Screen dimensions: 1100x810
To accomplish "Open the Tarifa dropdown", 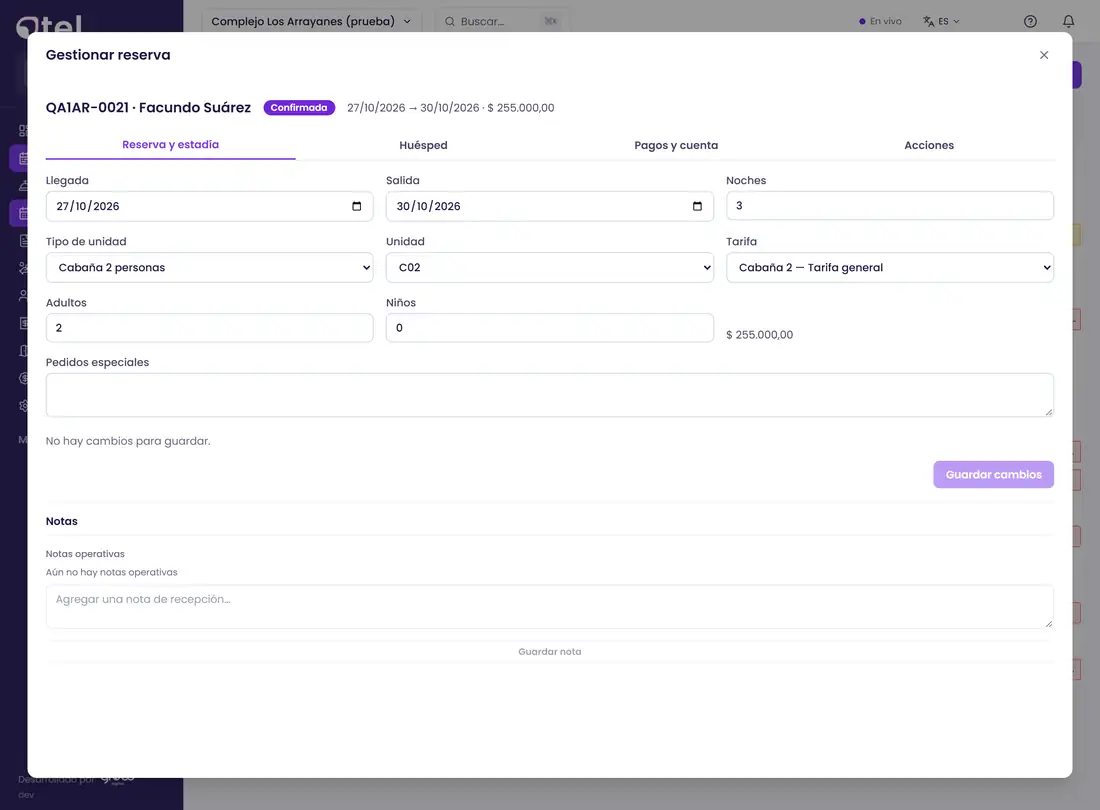I will pyautogui.click(x=890, y=267).
